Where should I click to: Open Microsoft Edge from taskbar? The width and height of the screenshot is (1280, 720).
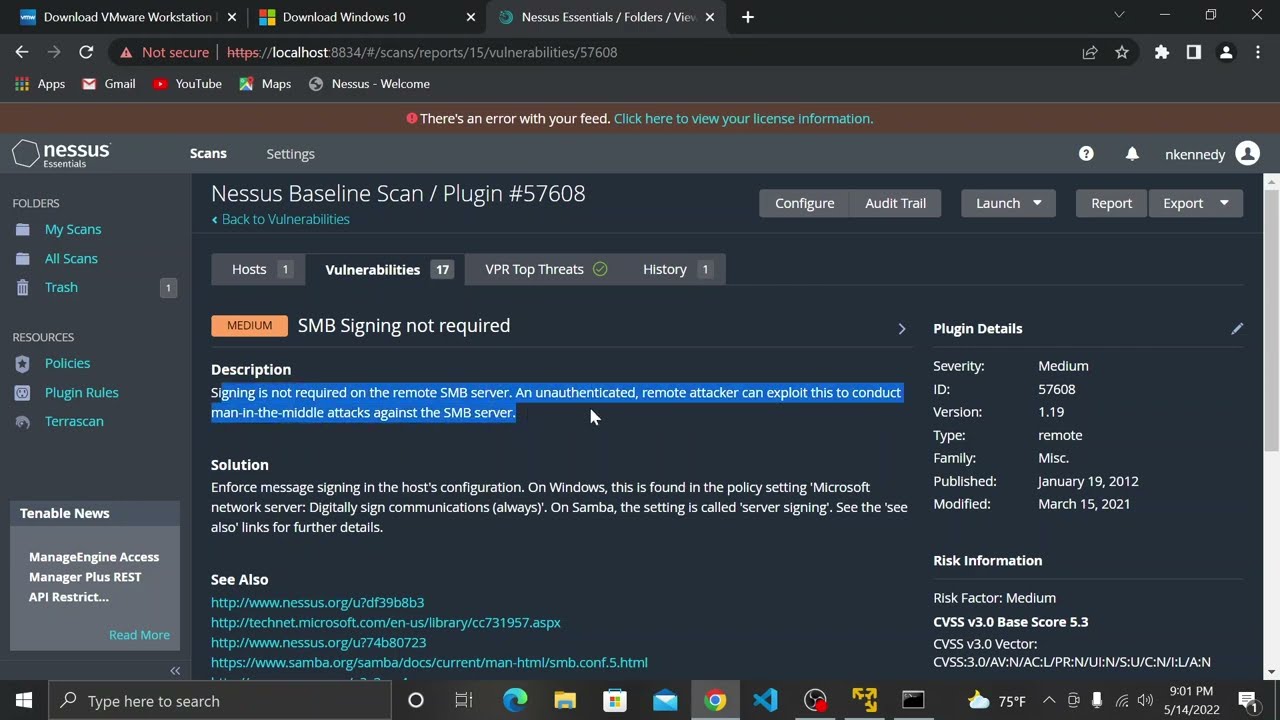point(515,700)
